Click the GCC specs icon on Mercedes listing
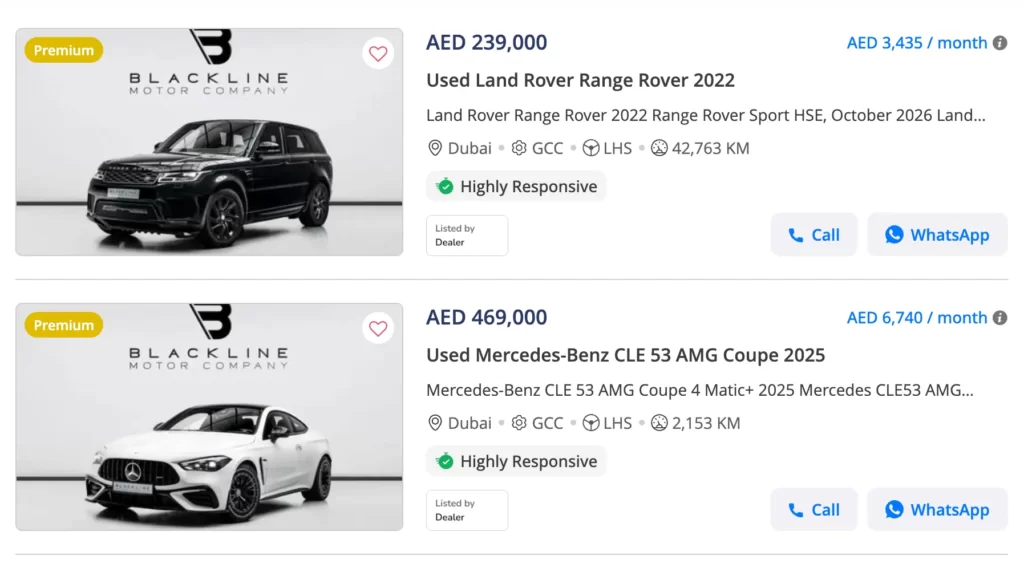Image resolution: width=1024 pixels, height=576 pixels. pyautogui.click(x=519, y=423)
